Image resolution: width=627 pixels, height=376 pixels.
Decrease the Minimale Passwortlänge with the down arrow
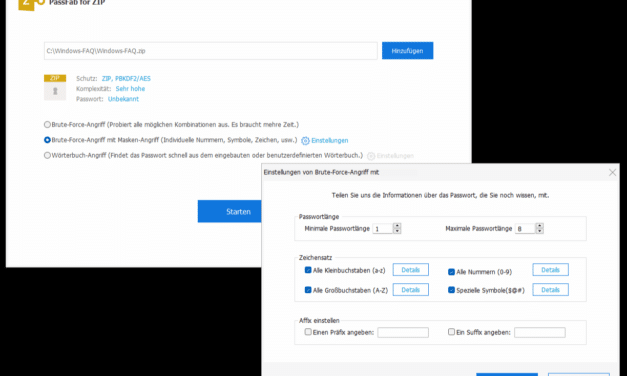click(397, 231)
